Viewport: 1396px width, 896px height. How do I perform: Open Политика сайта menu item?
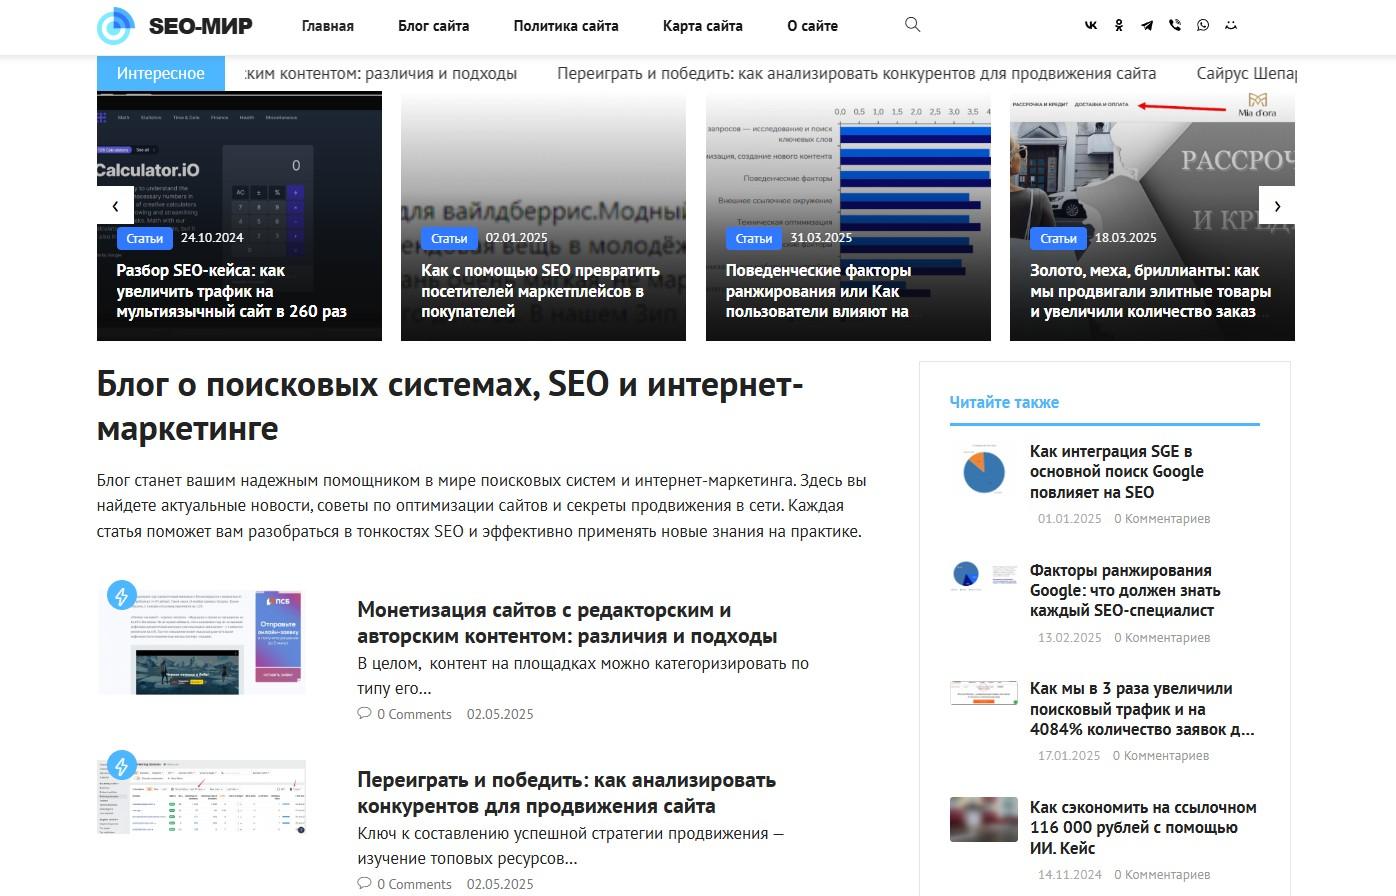coord(566,26)
